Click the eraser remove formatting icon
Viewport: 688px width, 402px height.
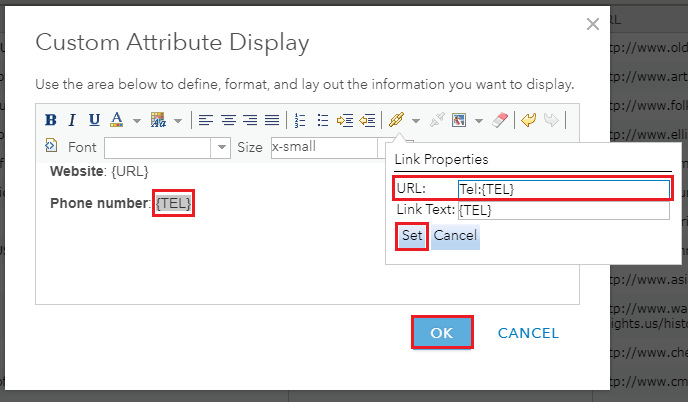tap(502, 120)
